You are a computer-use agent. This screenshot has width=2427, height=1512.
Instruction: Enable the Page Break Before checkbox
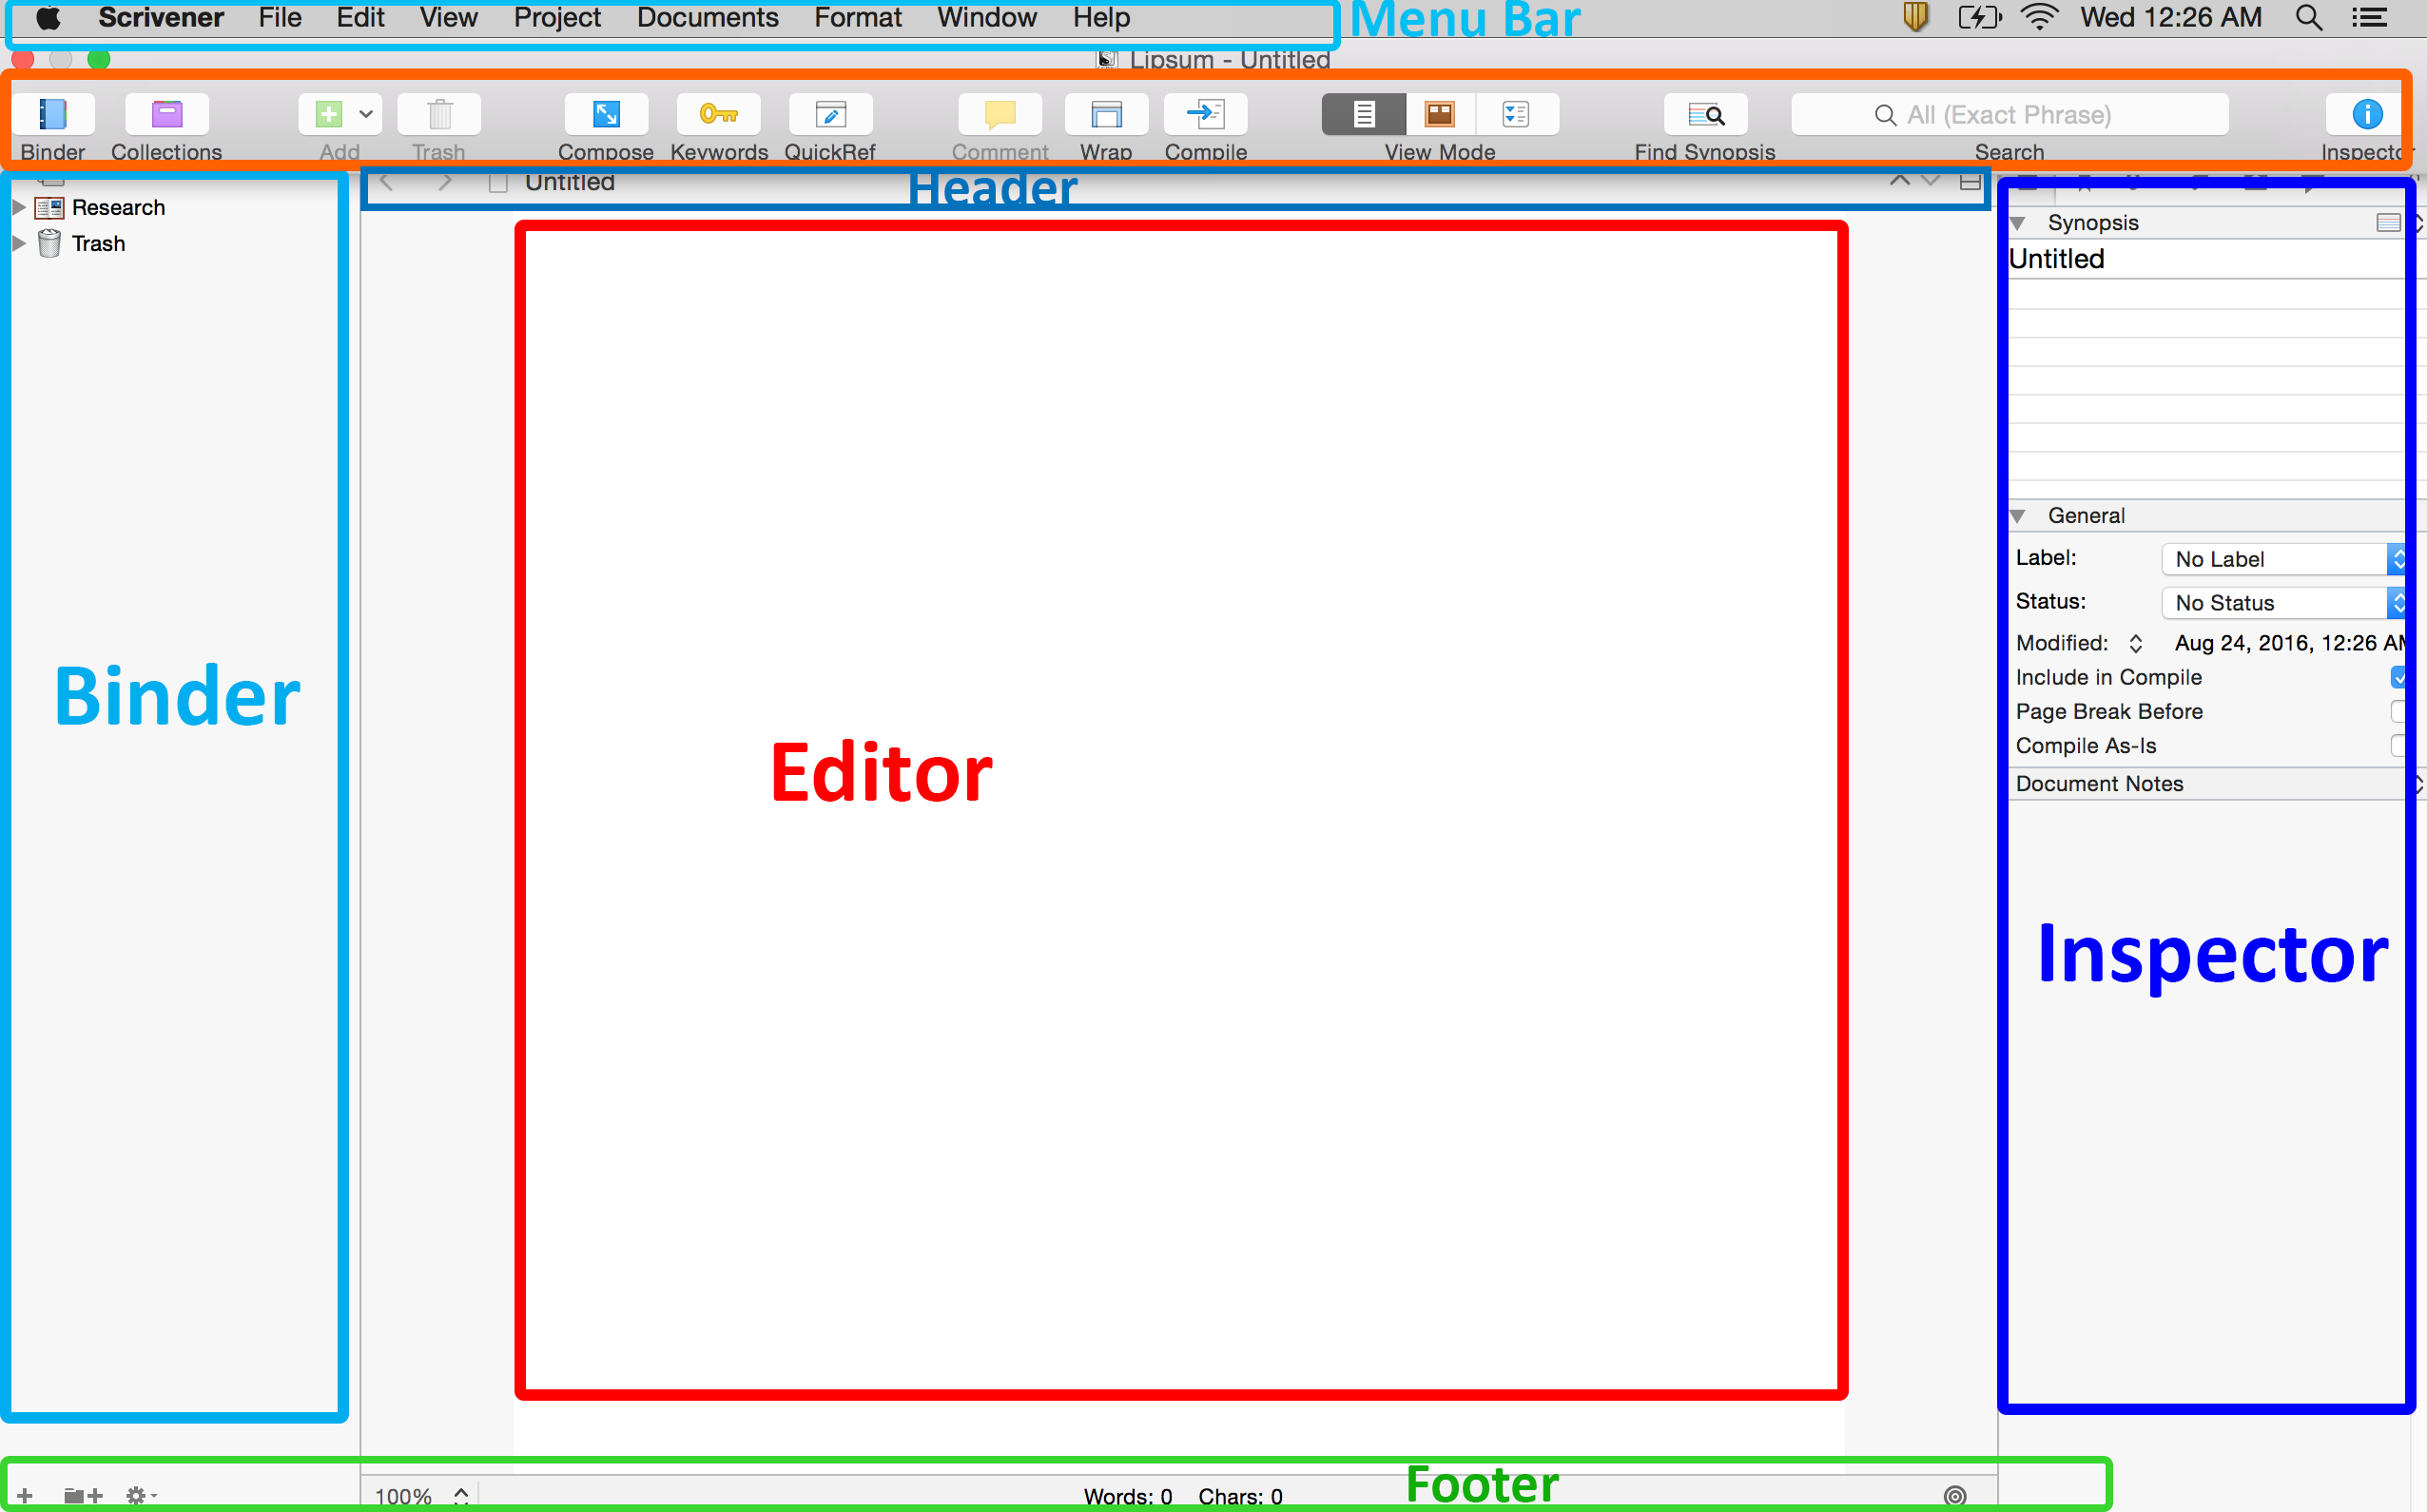2398,712
